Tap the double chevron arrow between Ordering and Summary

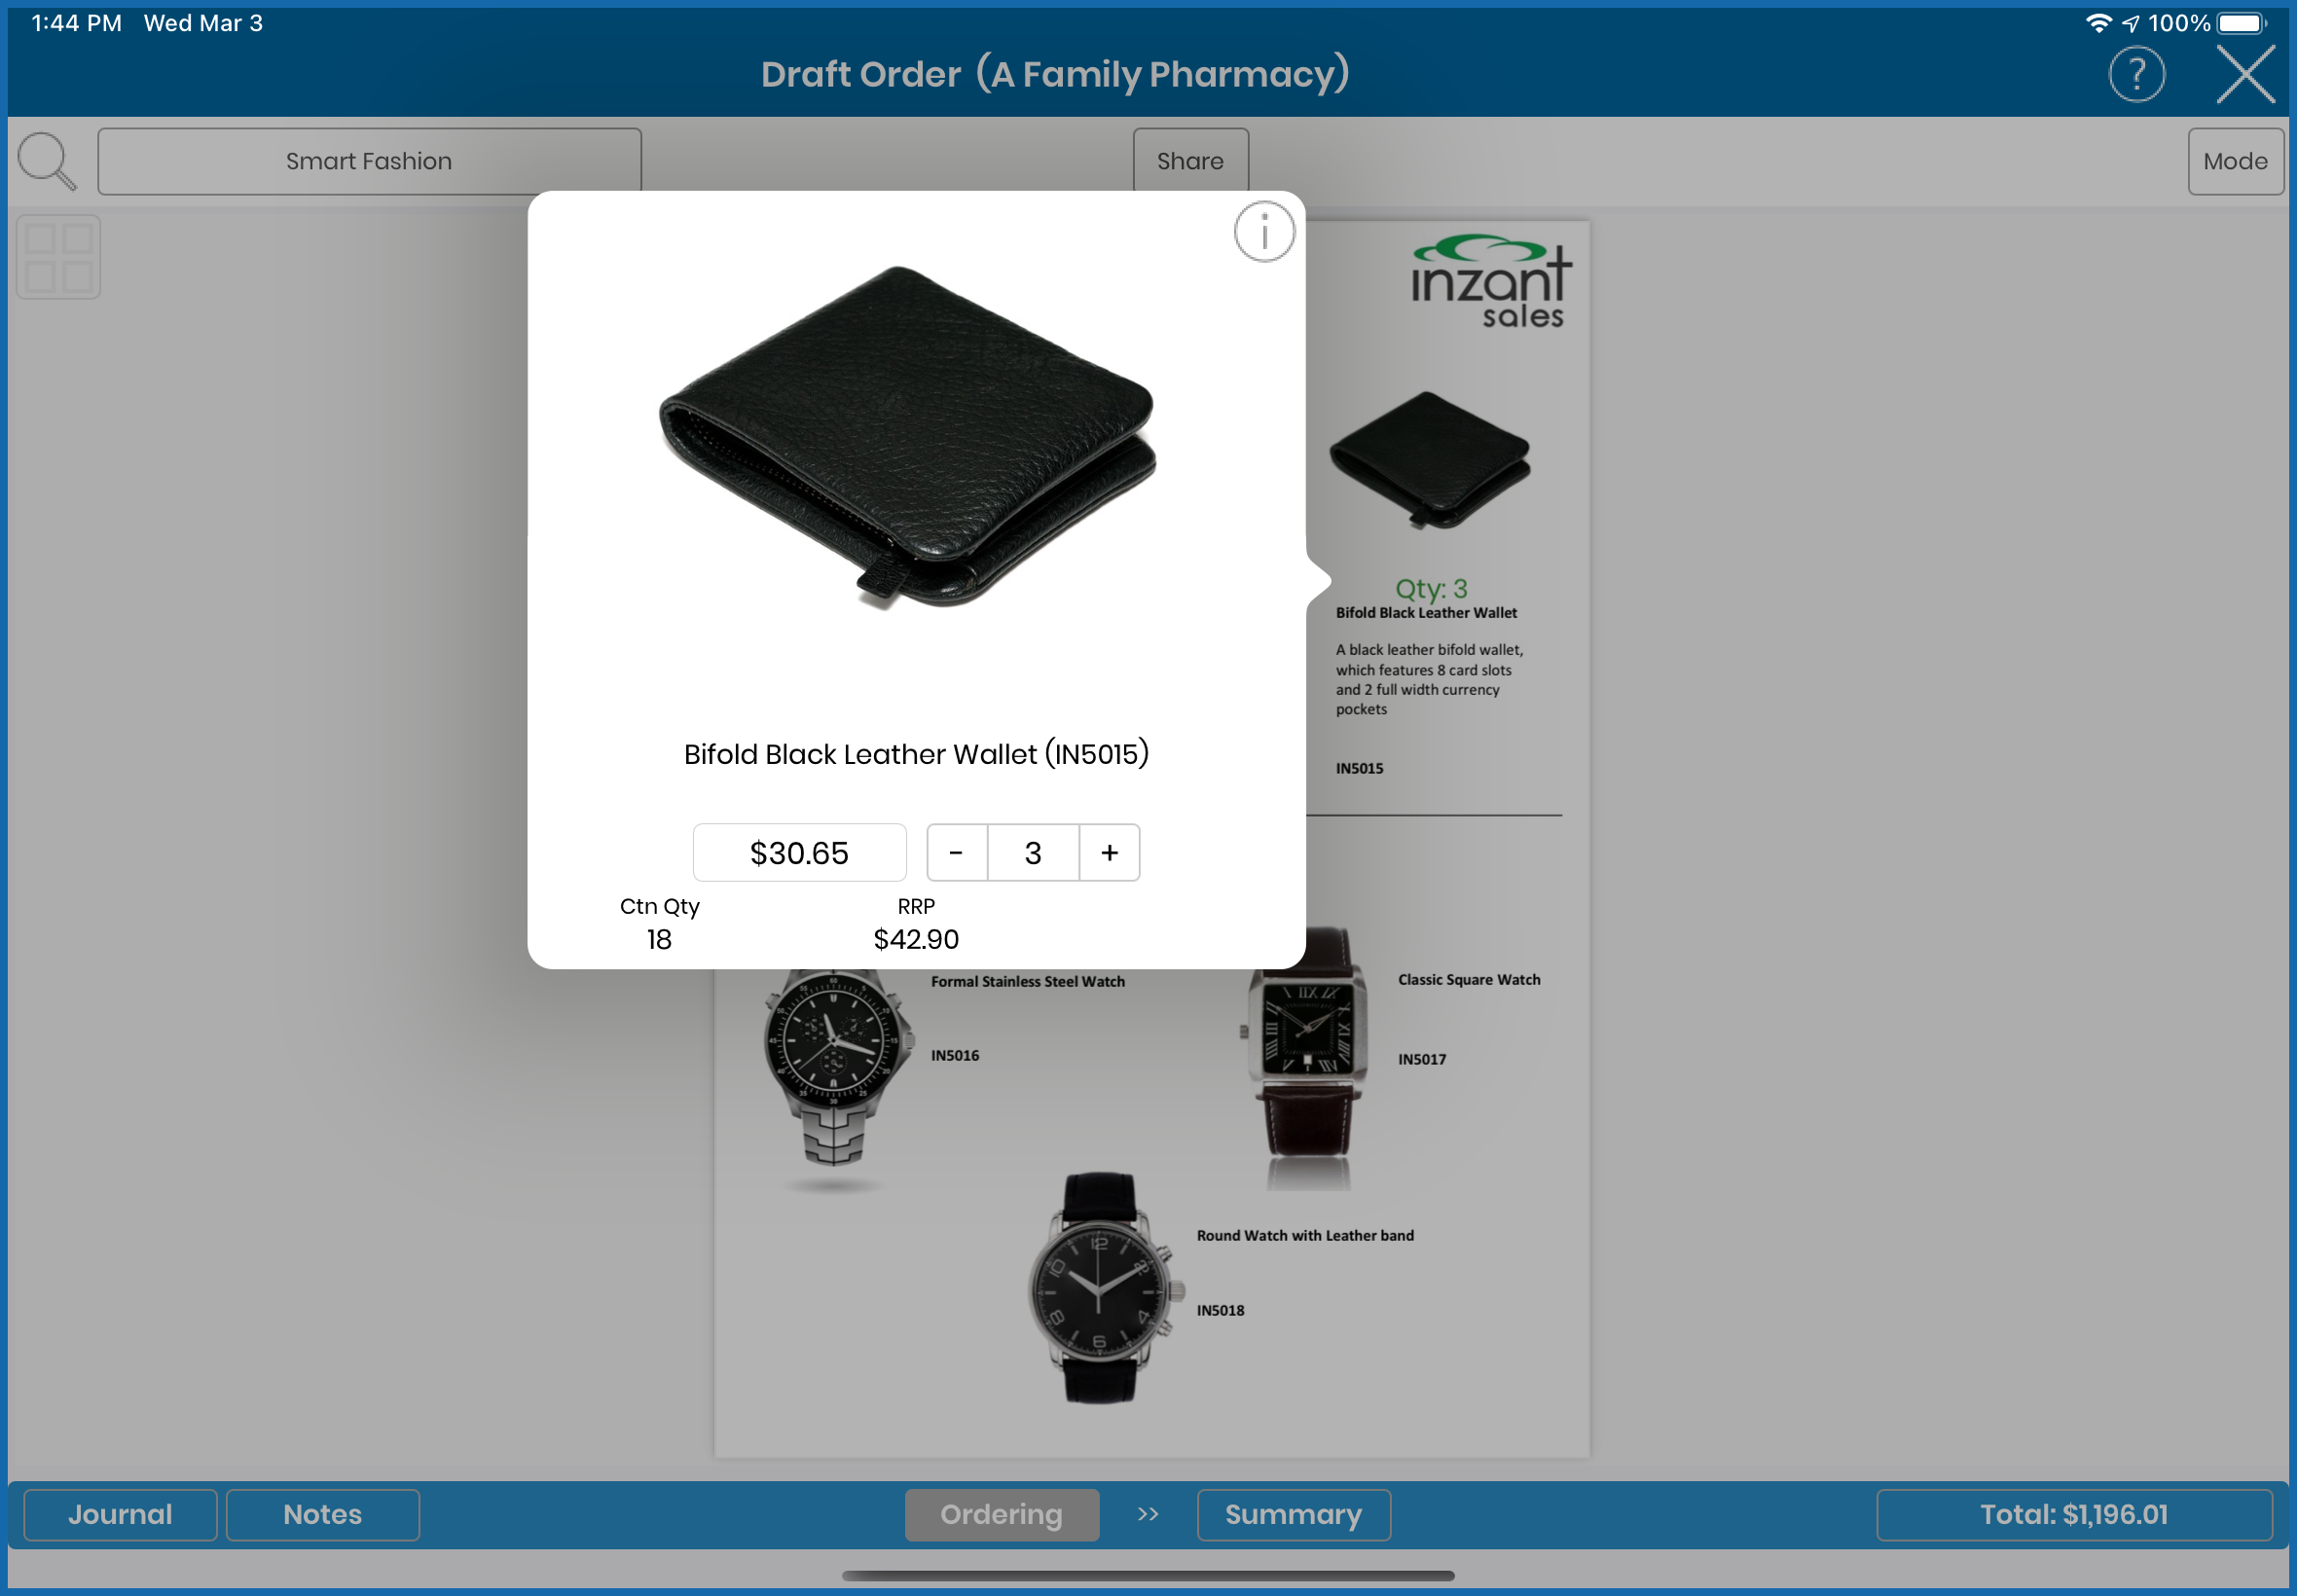1148,1514
